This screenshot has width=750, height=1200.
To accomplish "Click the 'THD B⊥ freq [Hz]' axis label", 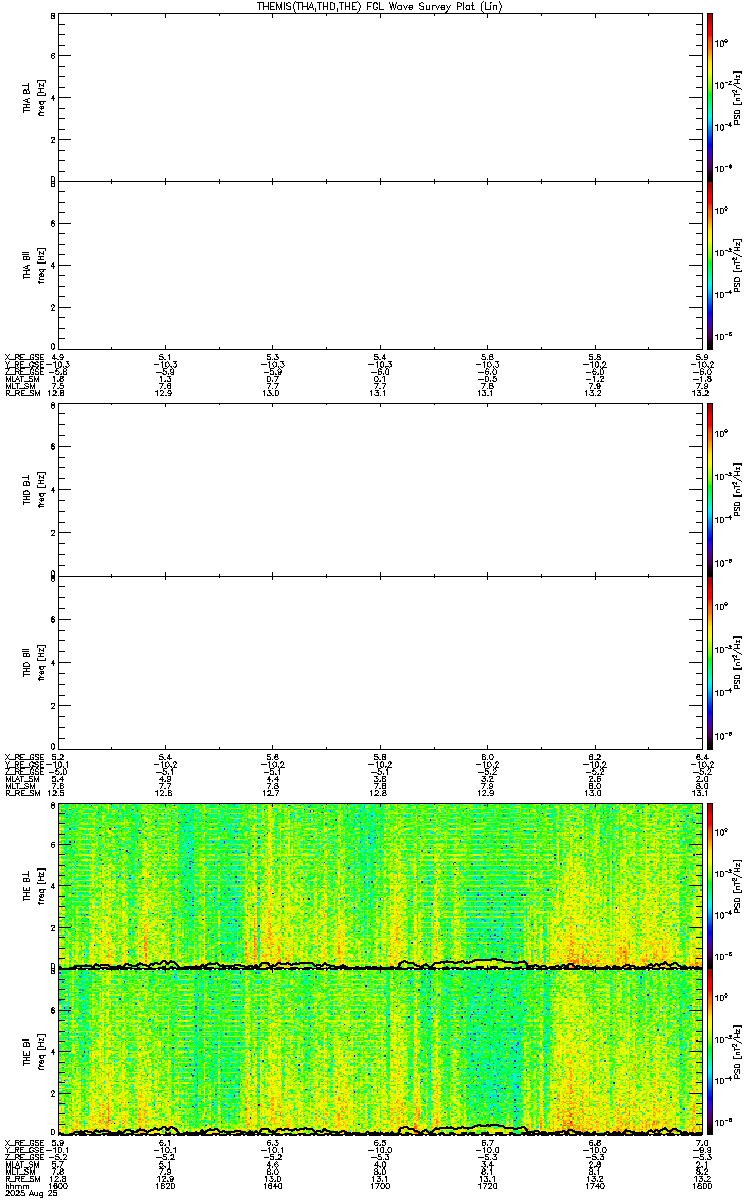I will (35, 490).
